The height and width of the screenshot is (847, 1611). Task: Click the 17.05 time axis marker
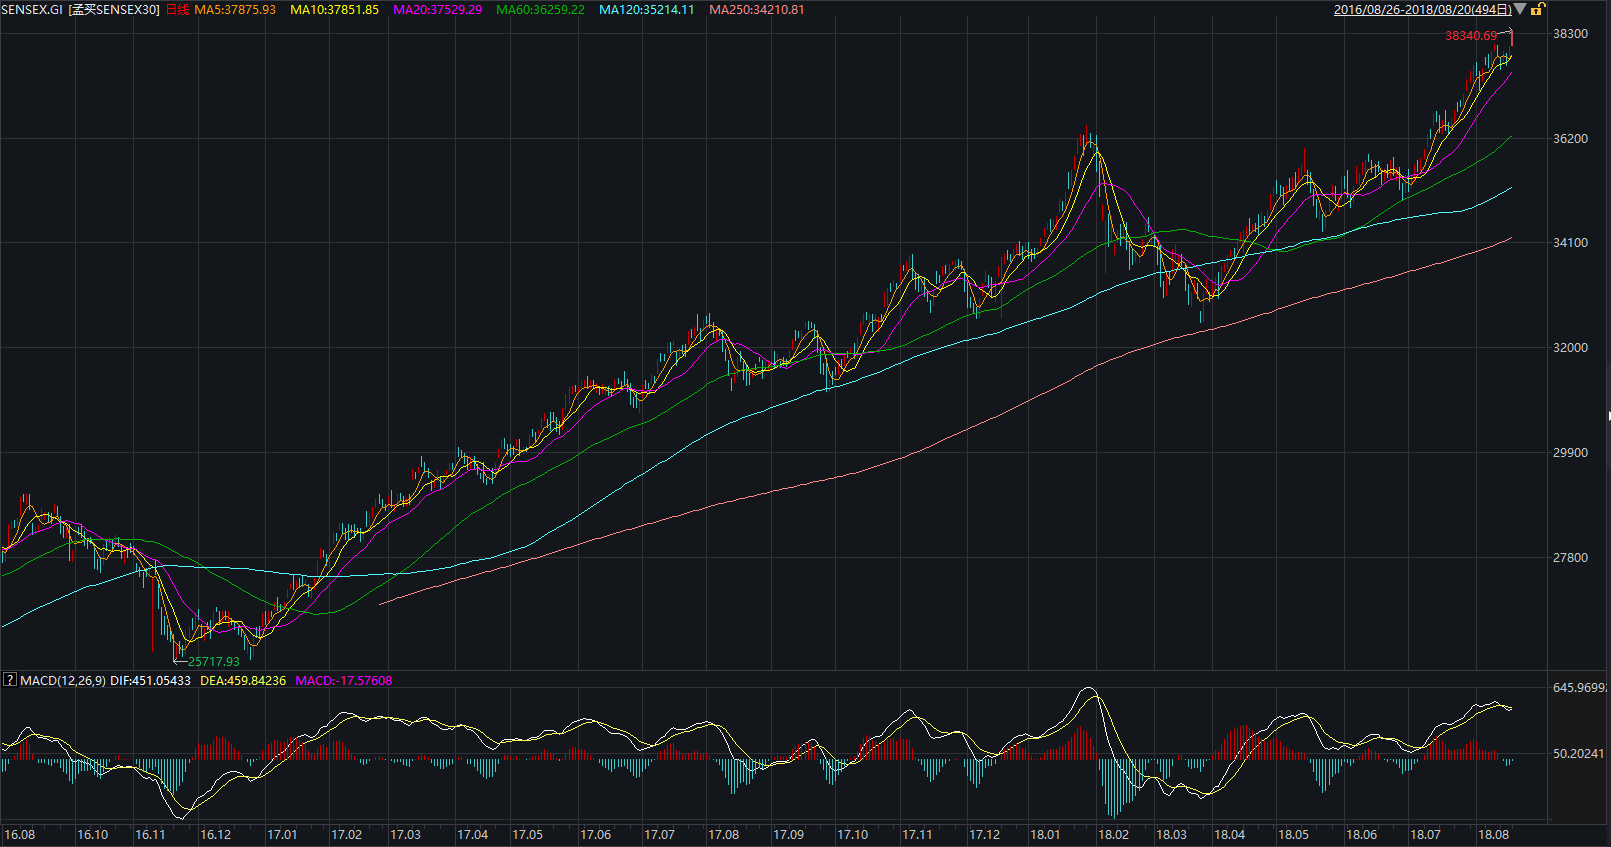[x=528, y=835]
